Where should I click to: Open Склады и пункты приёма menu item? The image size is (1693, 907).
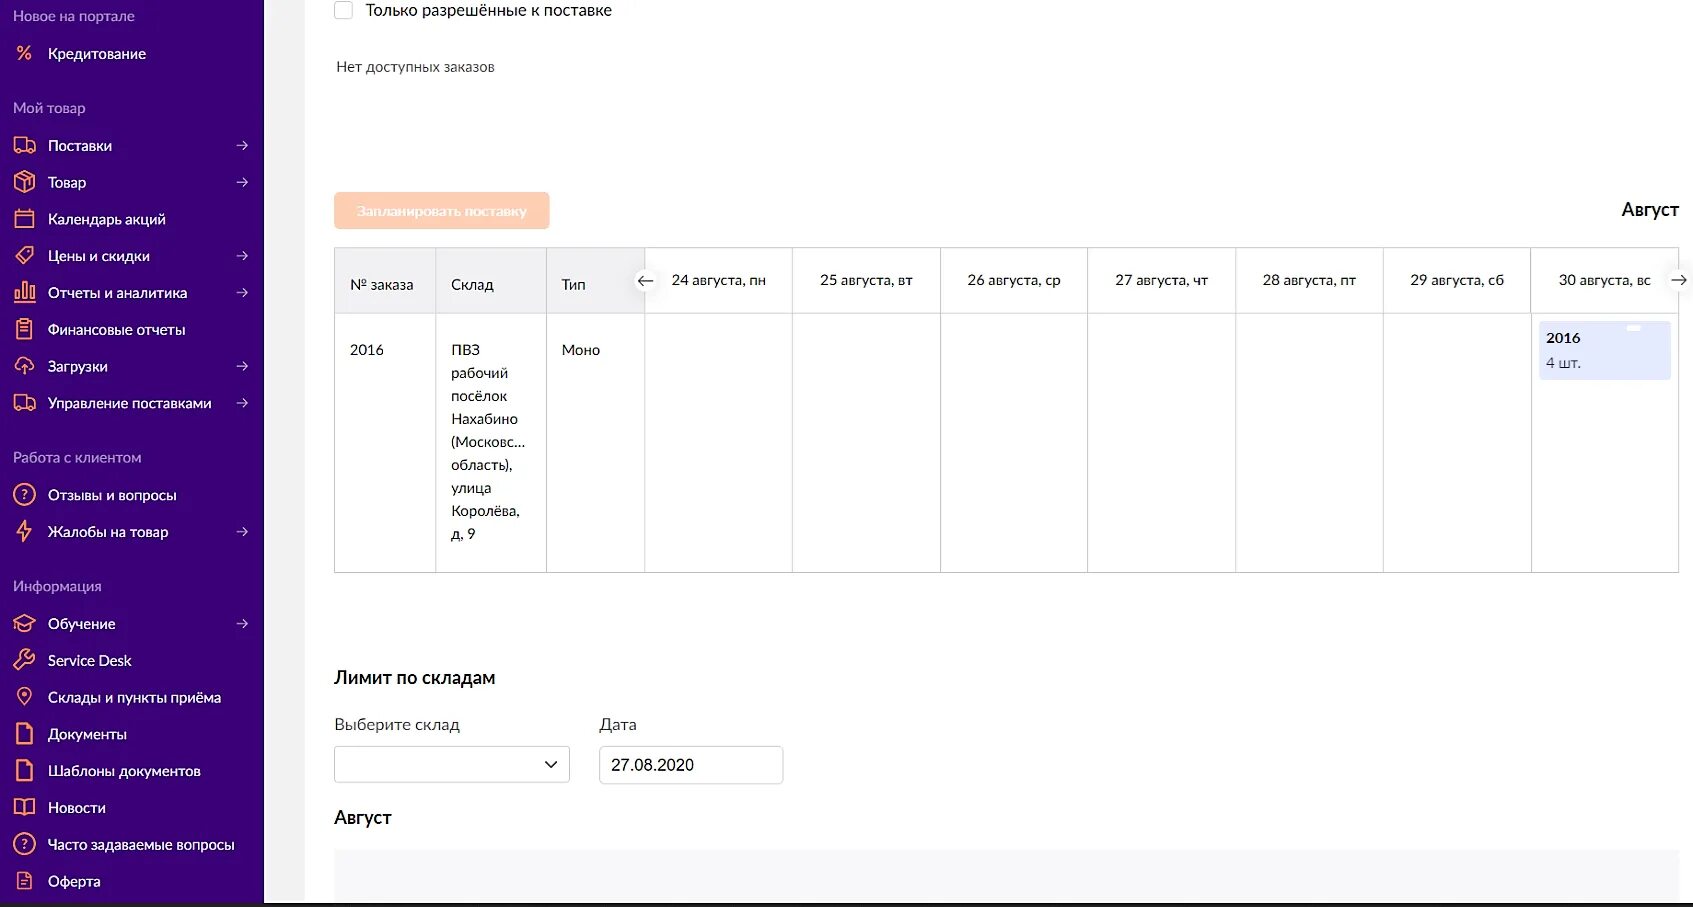pyautogui.click(x=134, y=697)
